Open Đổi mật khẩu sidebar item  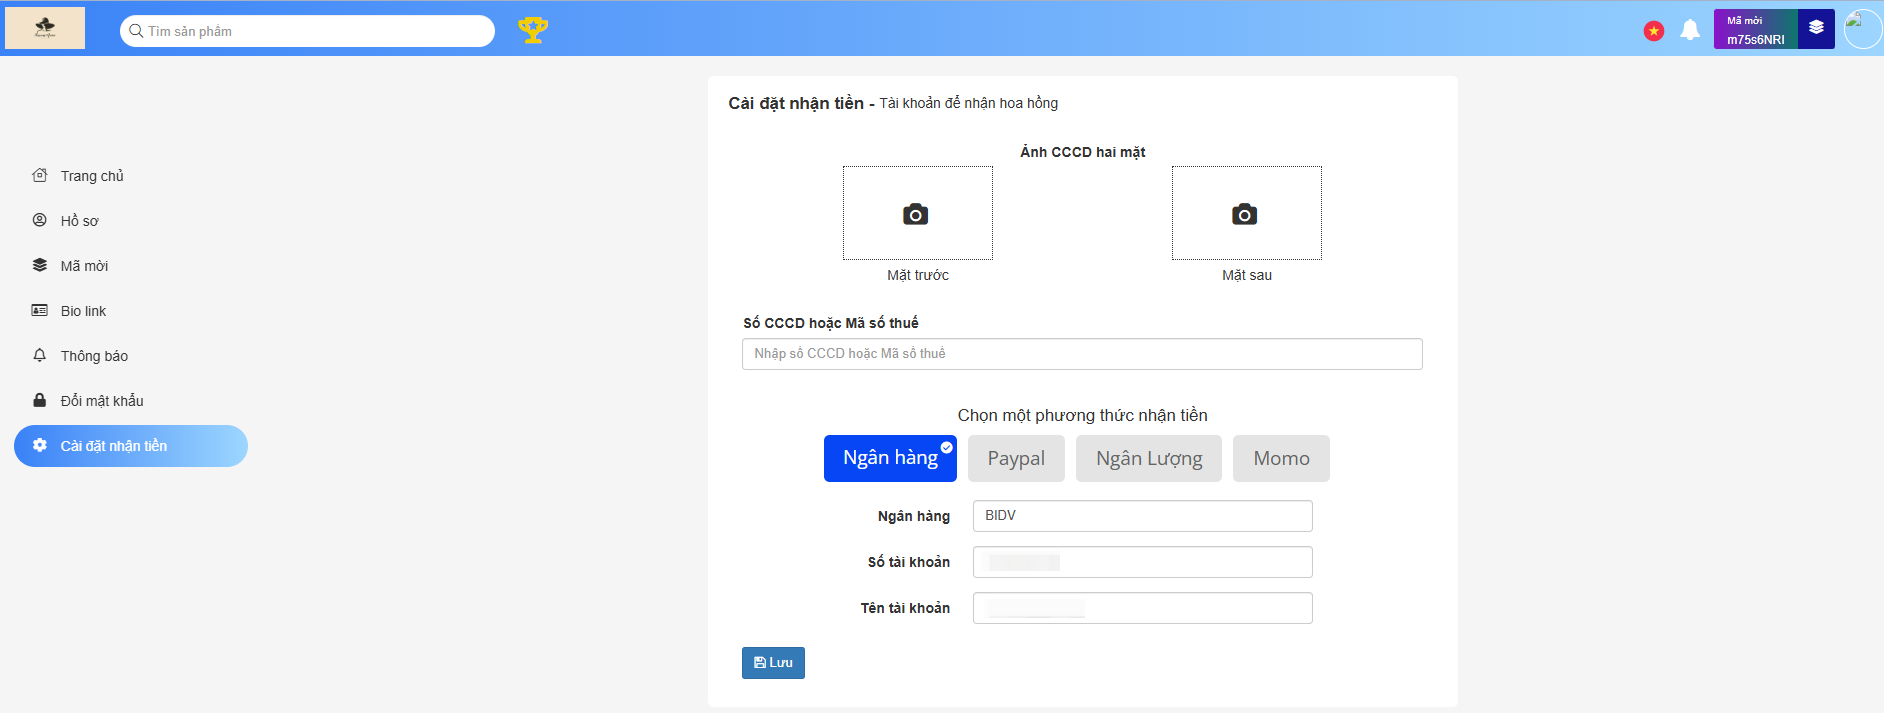point(102,401)
